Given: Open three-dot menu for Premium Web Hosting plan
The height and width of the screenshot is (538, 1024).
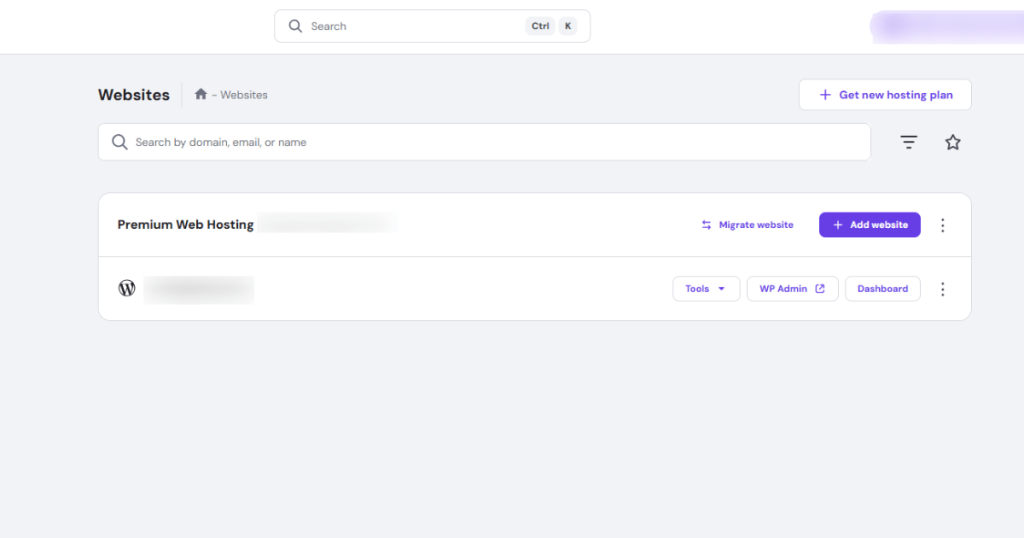Looking at the screenshot, I should click(942, 225).
